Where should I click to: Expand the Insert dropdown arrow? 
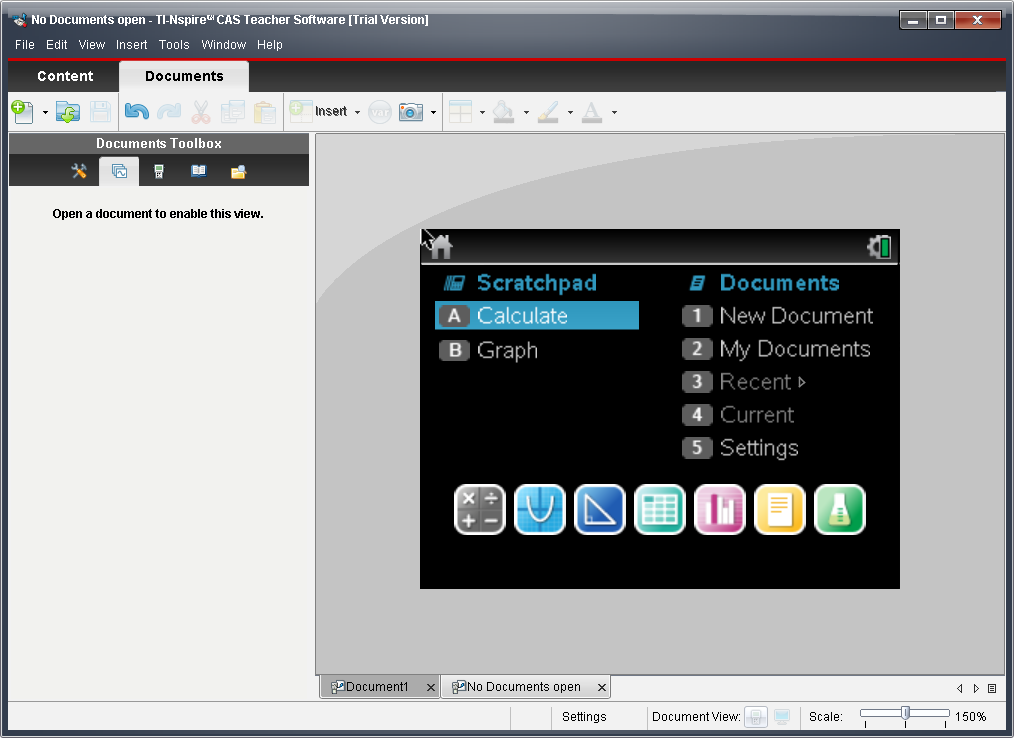[x=357, y=113]
